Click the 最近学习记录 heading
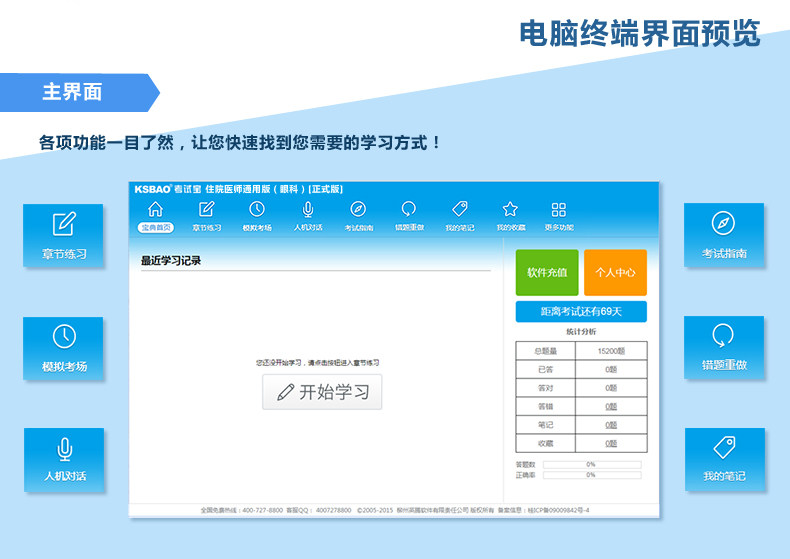Viewport: 790px width, 559px height. tap(171, 260)
